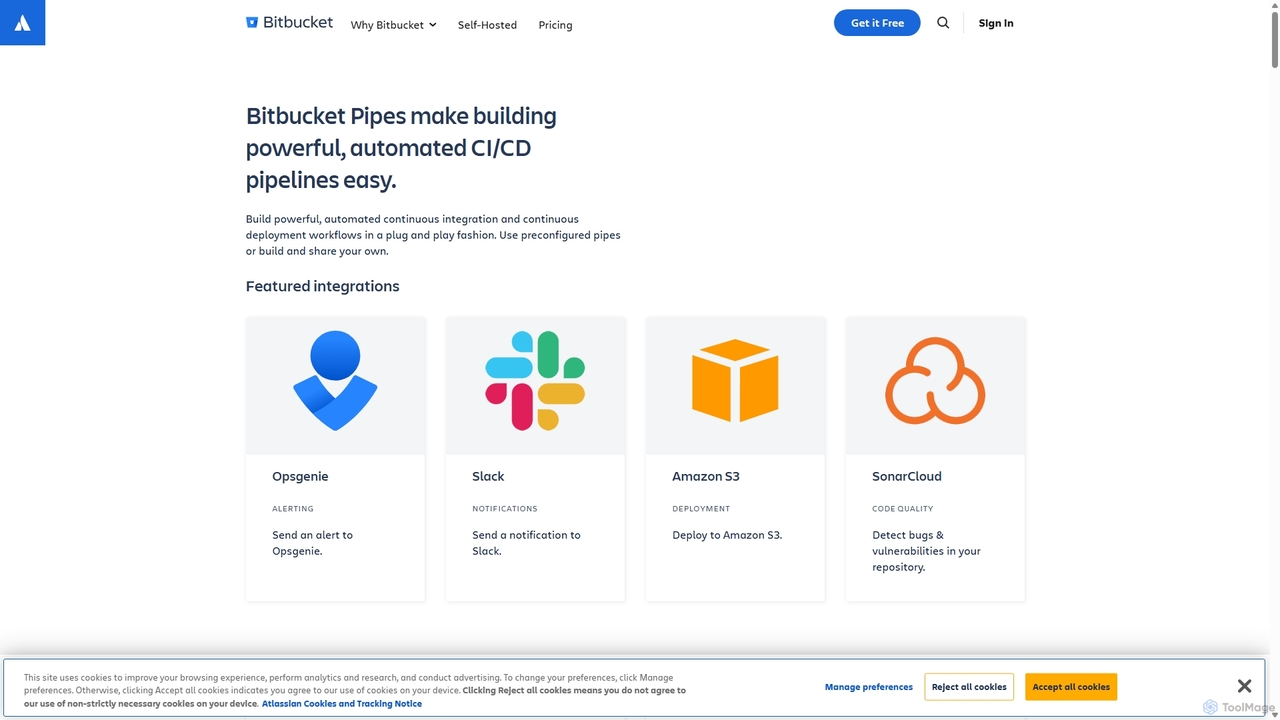This screenshot has width=1280, height=720.
Task: Click the scrollbar up arrow
Action: [1273, 6]
